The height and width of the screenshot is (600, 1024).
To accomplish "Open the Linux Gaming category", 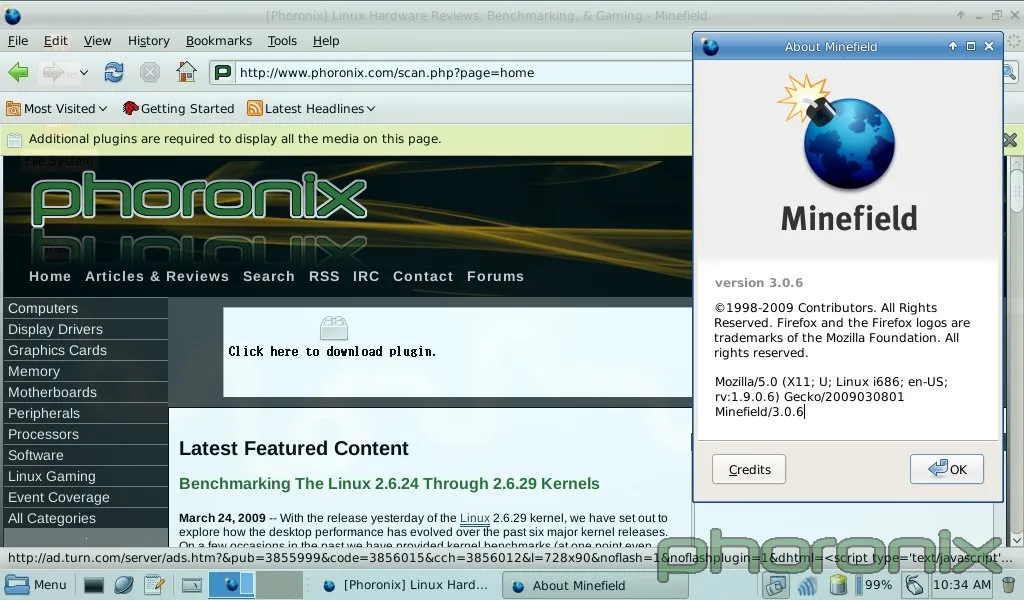I will point(86,476).
